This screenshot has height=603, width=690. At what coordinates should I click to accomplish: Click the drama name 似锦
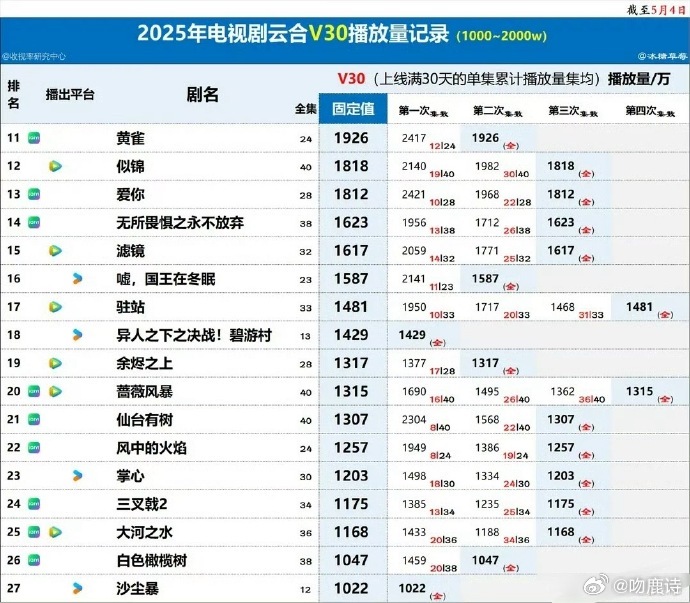pos(131,166)
